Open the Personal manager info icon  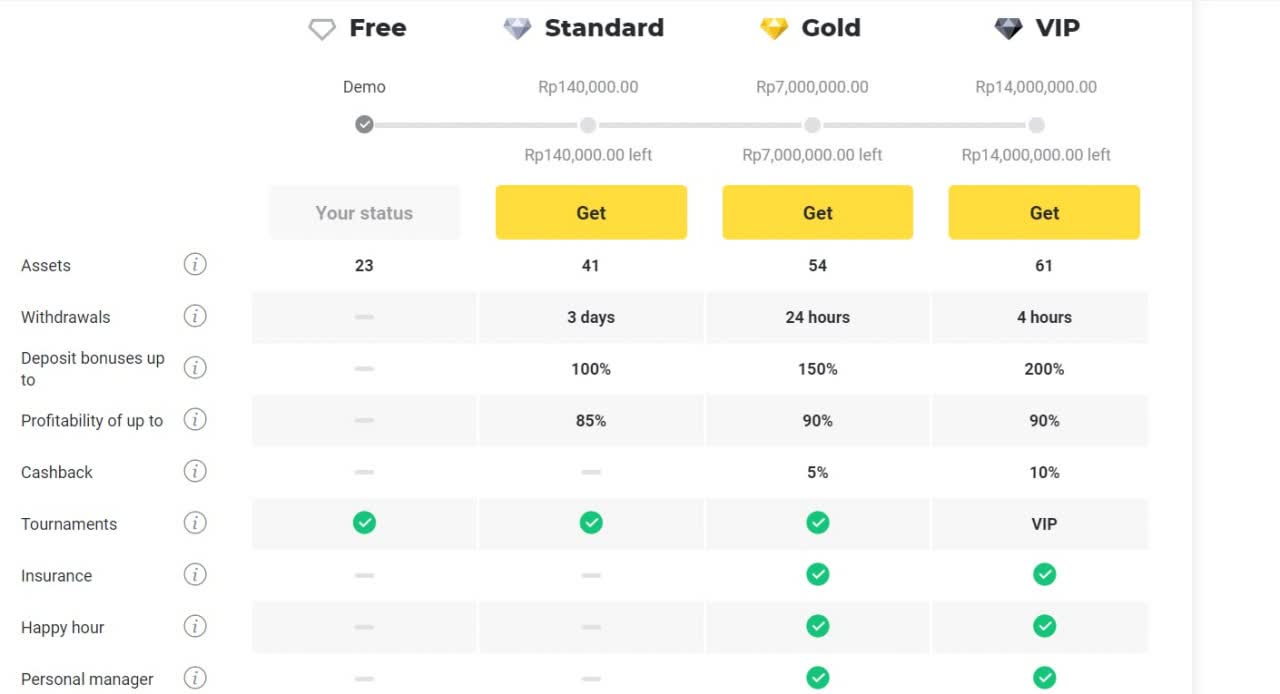coord(195,678)
